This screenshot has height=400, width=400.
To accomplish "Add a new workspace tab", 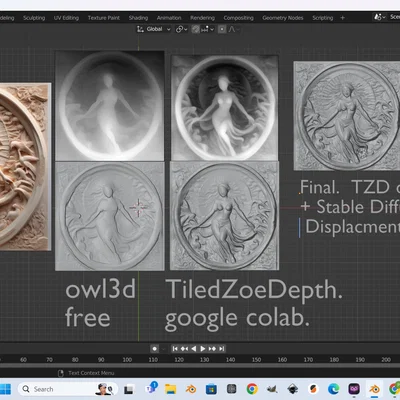I will point(342,18).
